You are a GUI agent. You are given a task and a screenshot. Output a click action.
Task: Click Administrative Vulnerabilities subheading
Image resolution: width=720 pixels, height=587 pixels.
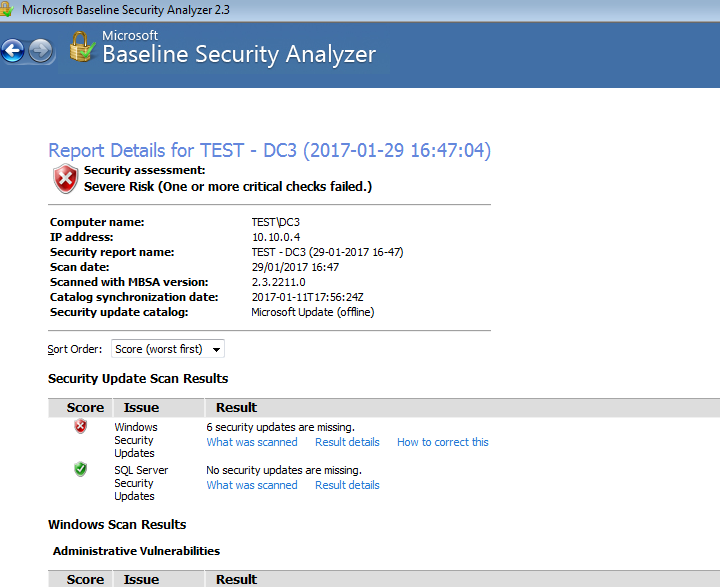[x=136, y=551]
